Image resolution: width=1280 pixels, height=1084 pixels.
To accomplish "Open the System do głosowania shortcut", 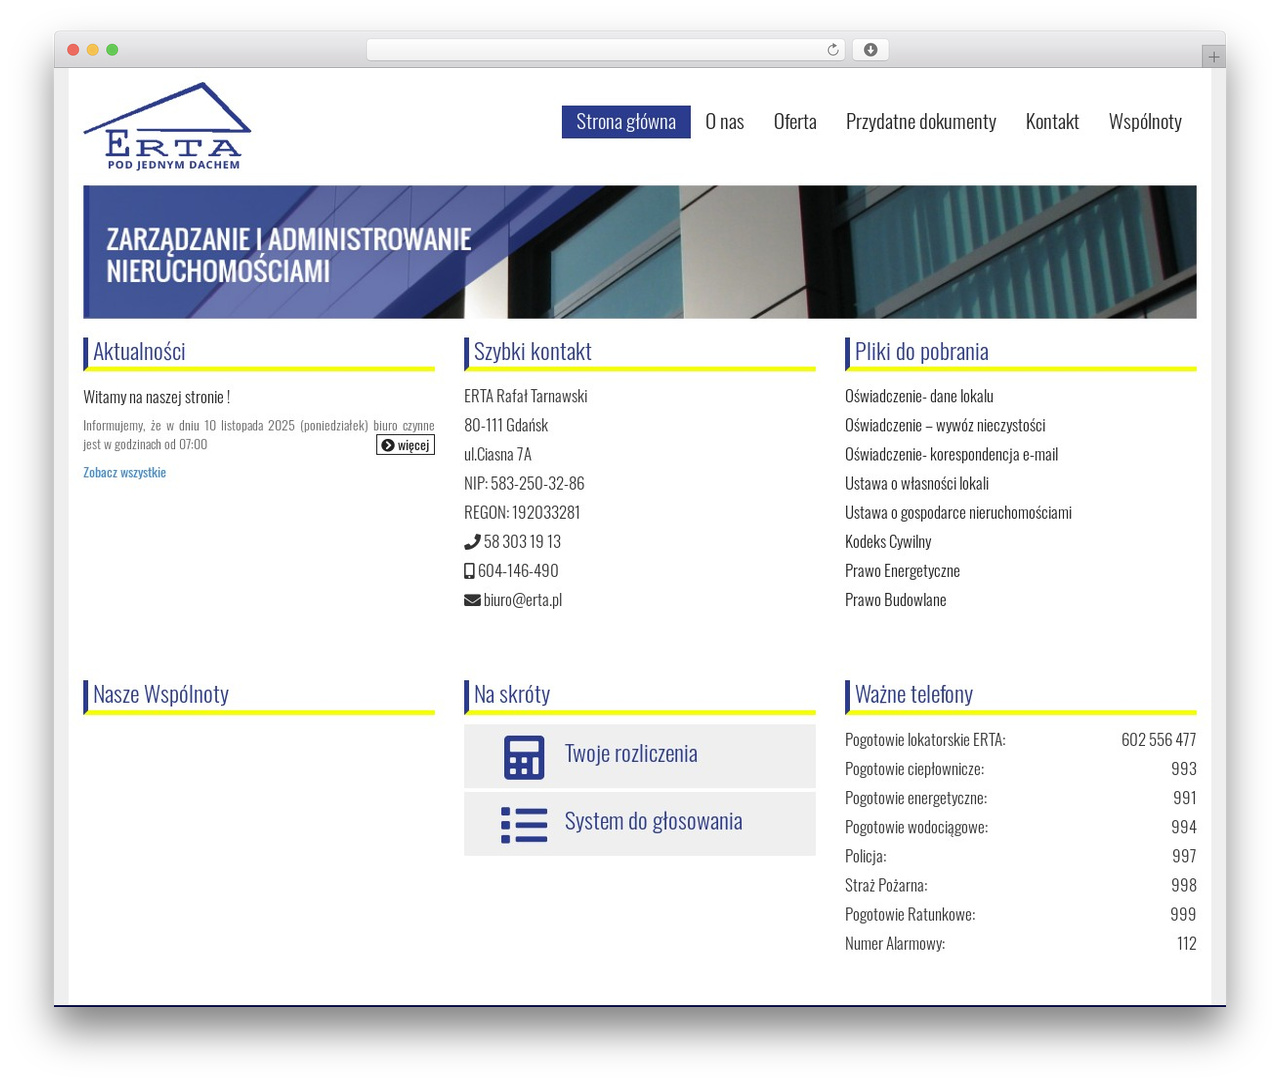I will tap(640, 824).
